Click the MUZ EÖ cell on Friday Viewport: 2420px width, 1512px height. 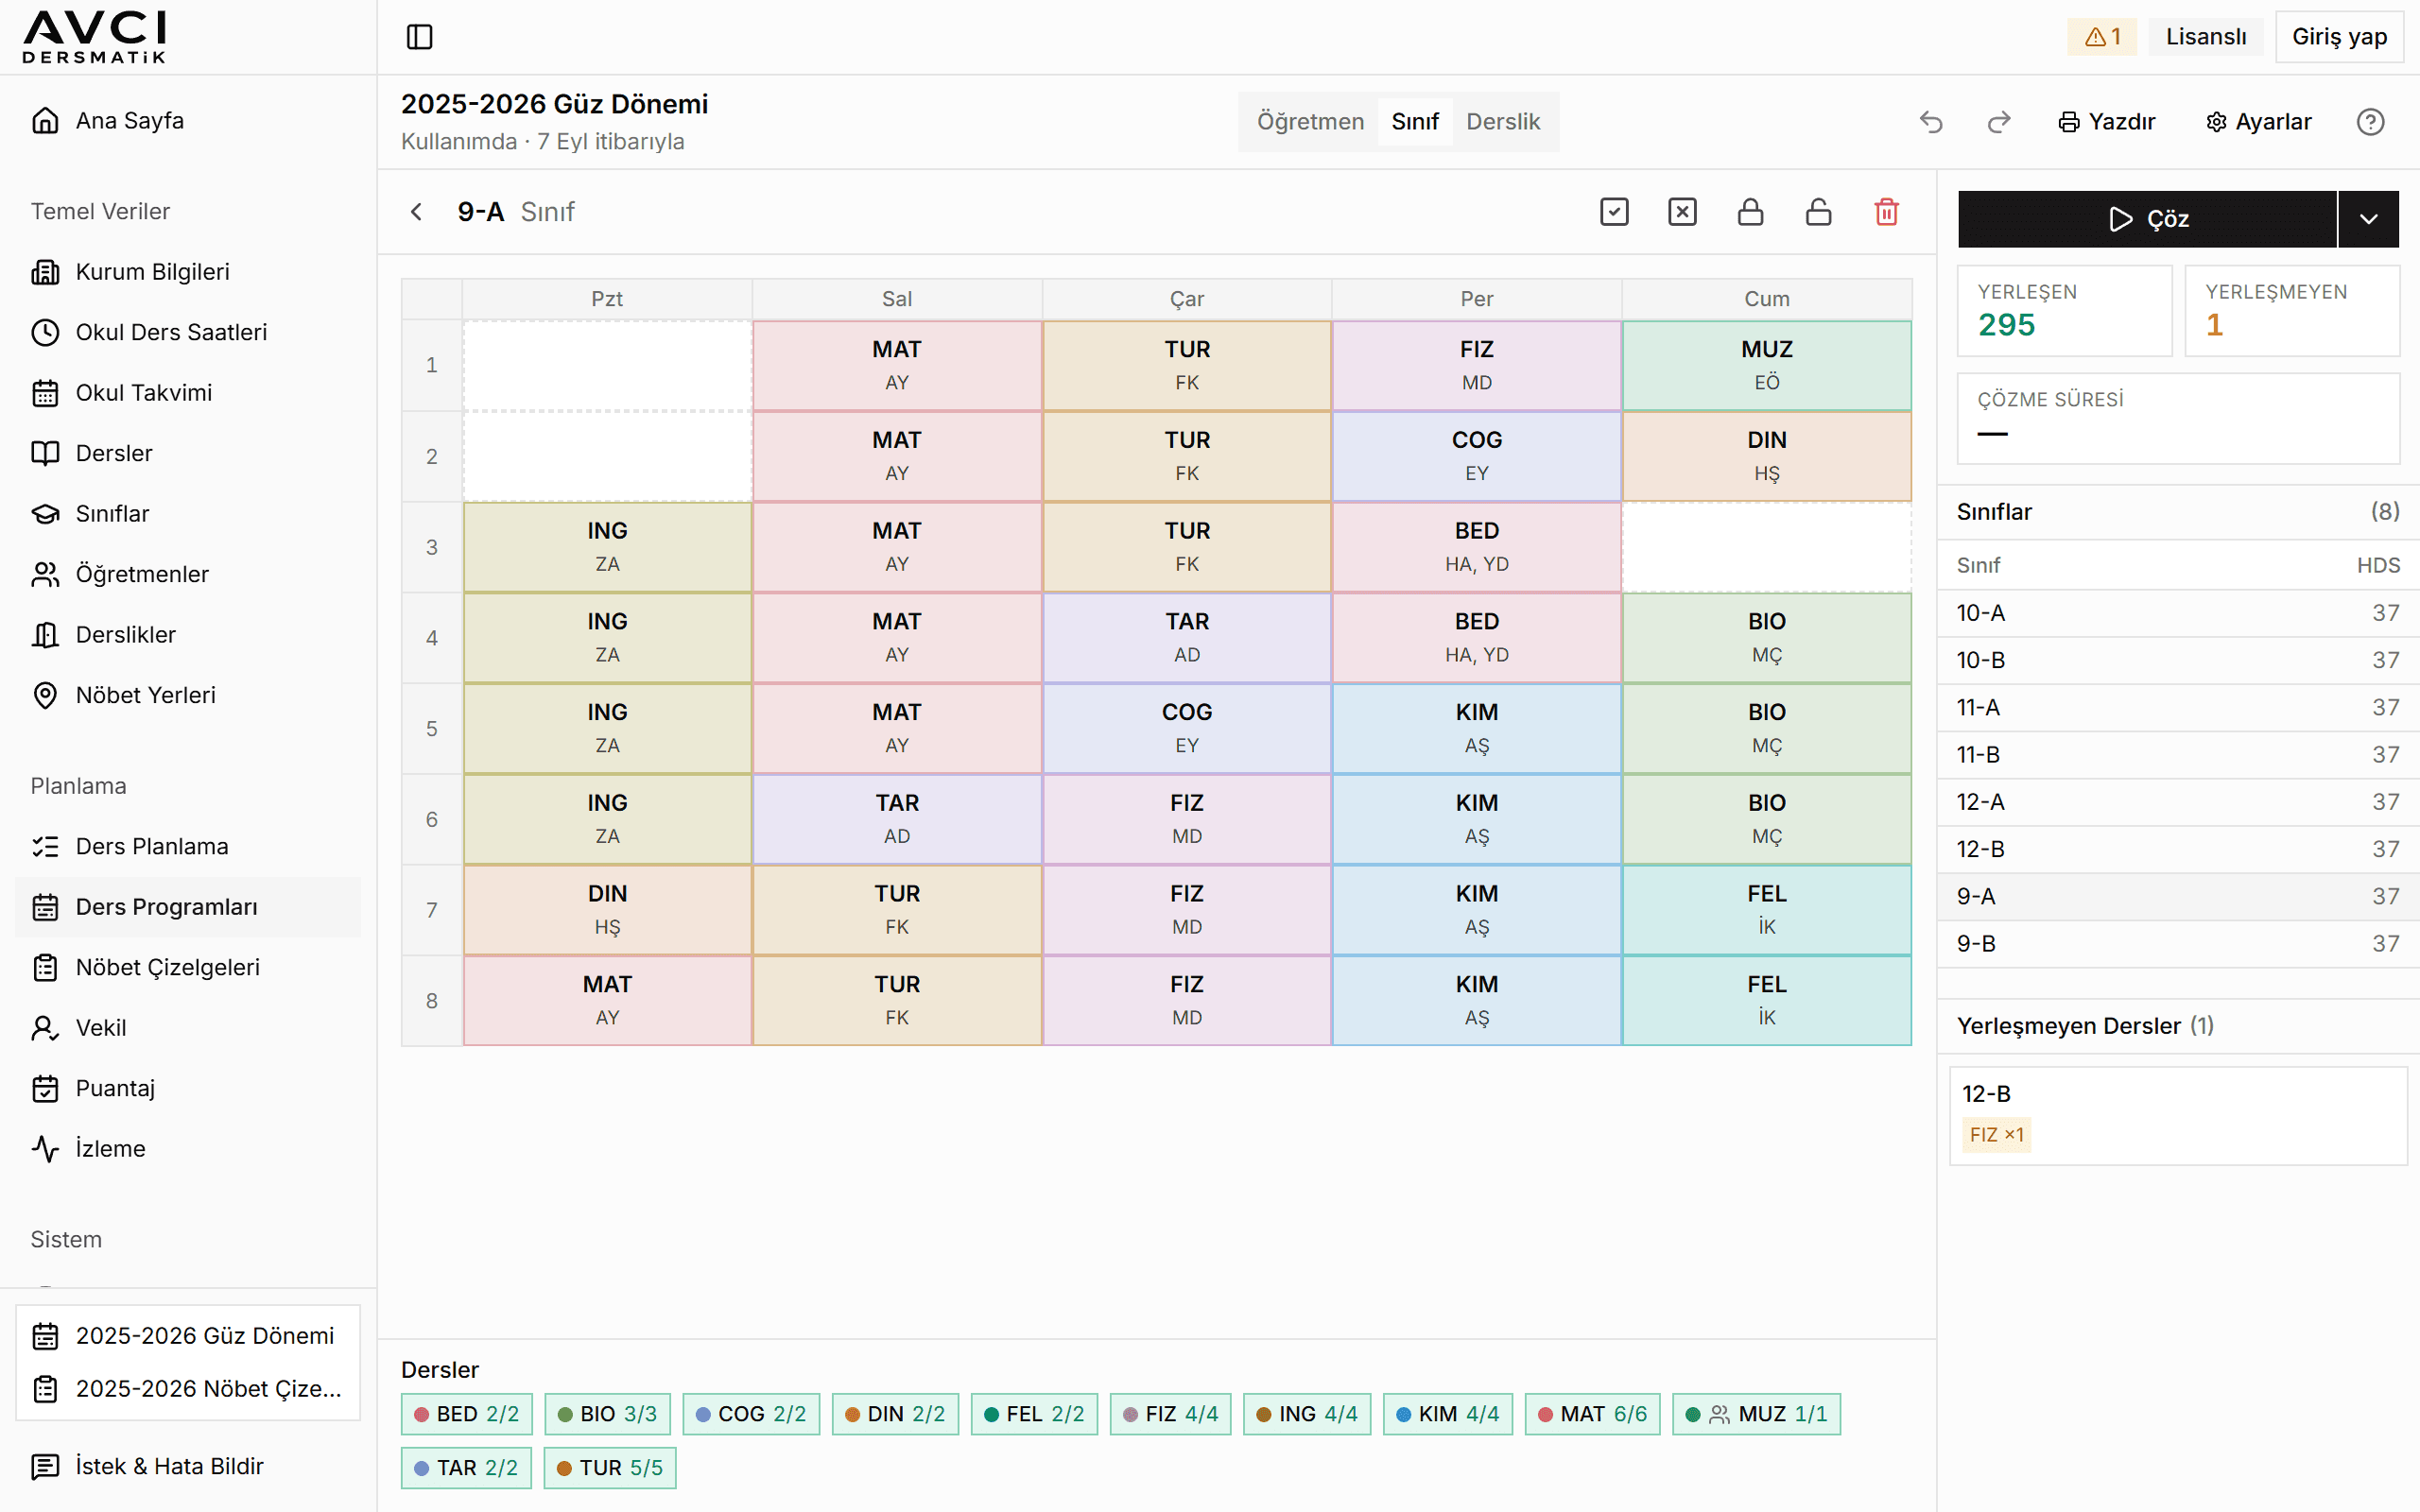[x=1766, y=365]
